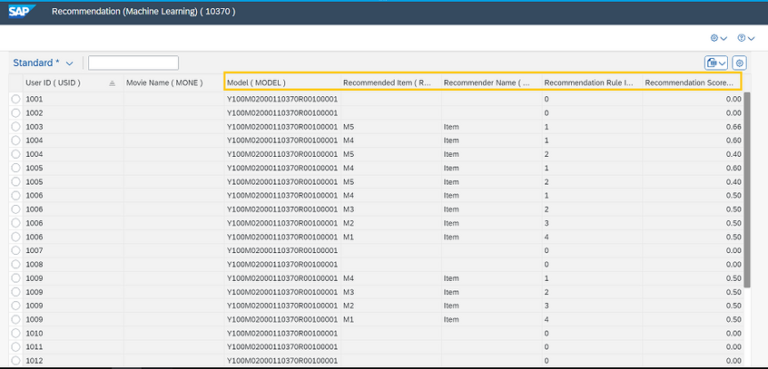Select row radio button for user 1012
This screenshot has width=768, height=369.
click(x=16, y=361)
